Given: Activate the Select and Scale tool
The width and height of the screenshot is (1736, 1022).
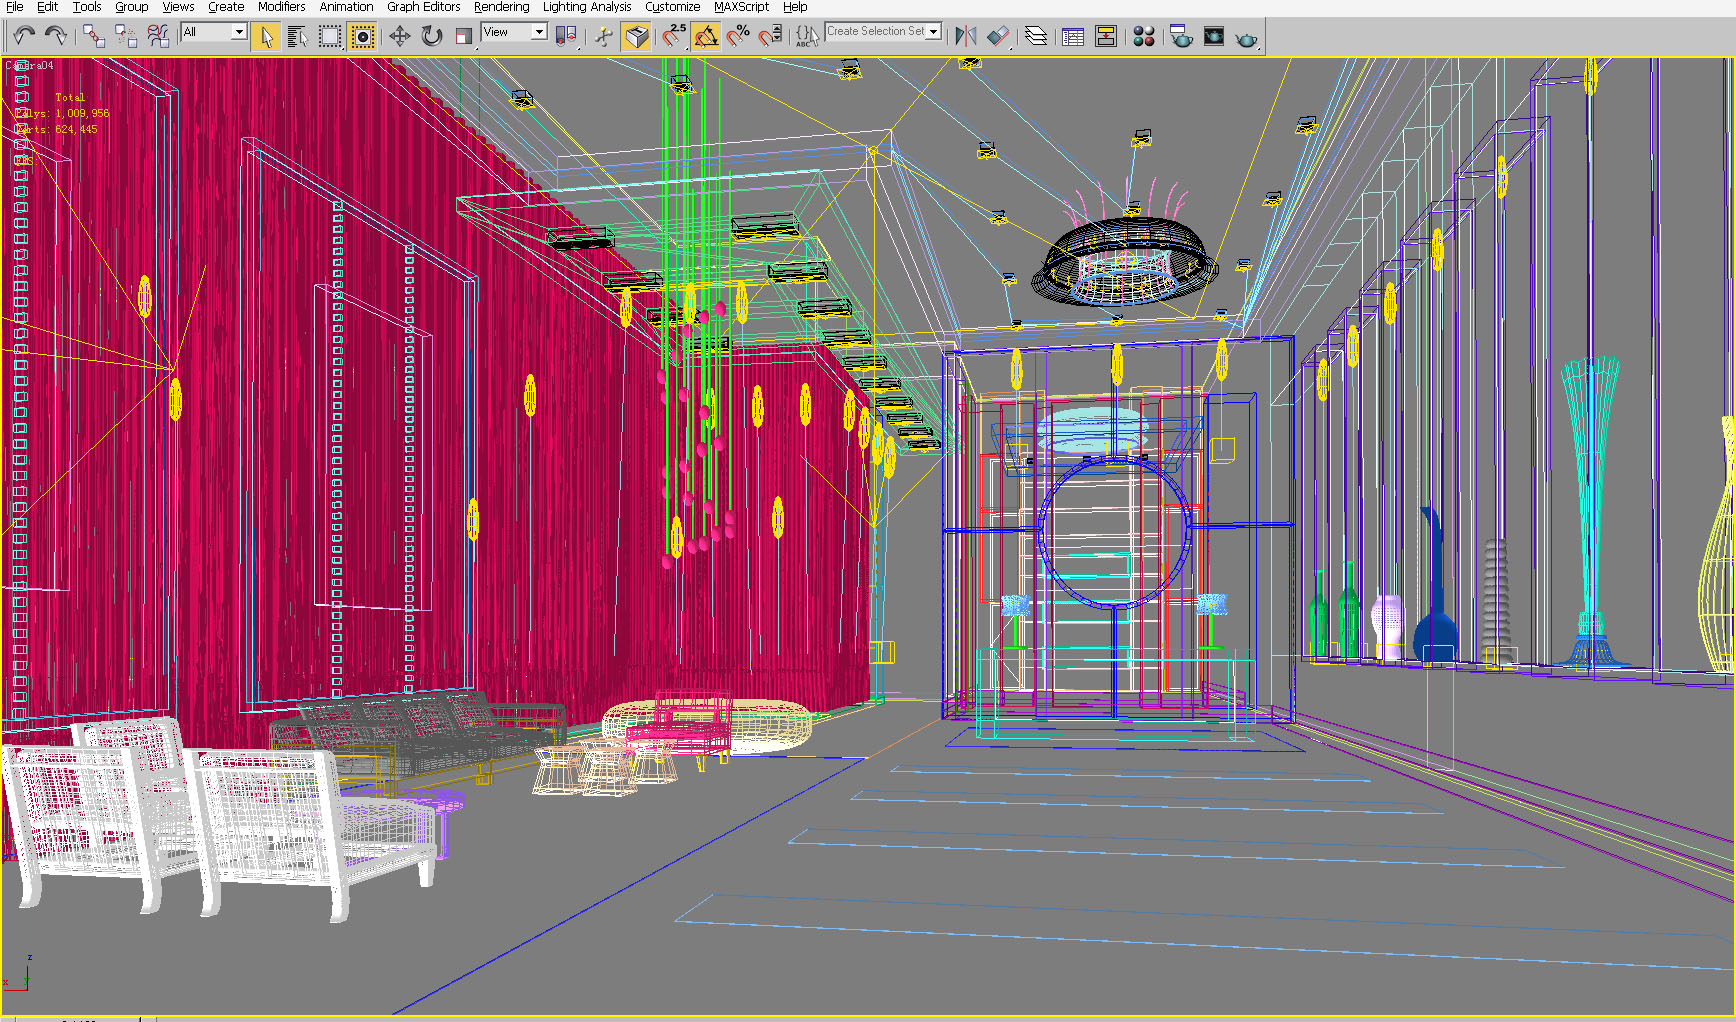Looking at the screenshot, I should click(463, 37).
